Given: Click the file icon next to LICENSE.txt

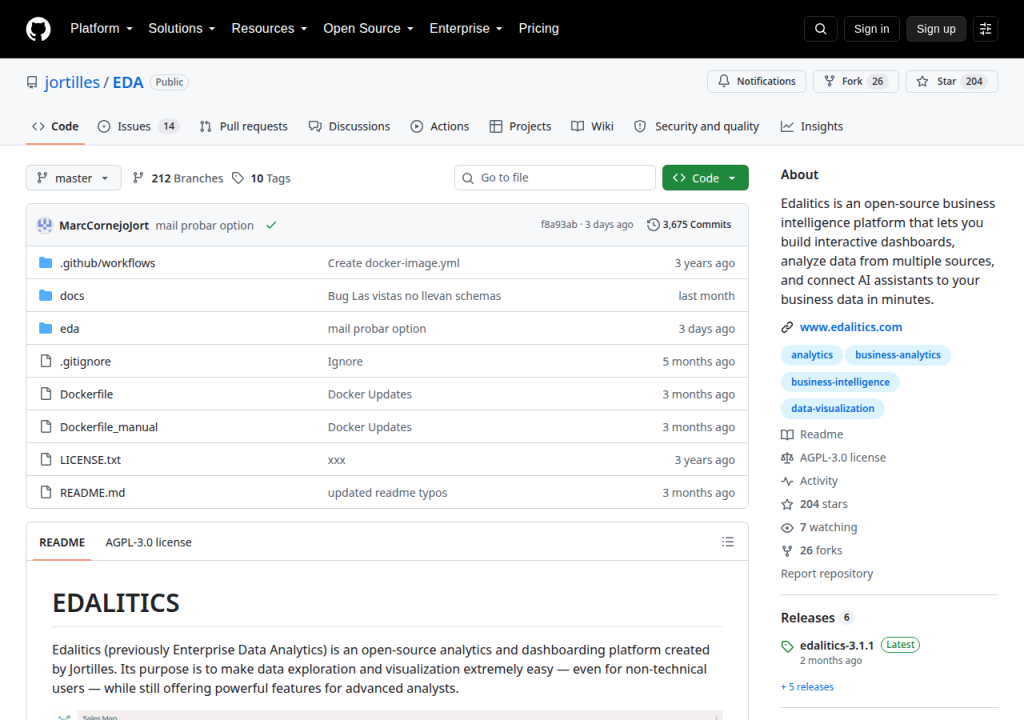Looking at the screenshot, I should click(x=46, y=459).
